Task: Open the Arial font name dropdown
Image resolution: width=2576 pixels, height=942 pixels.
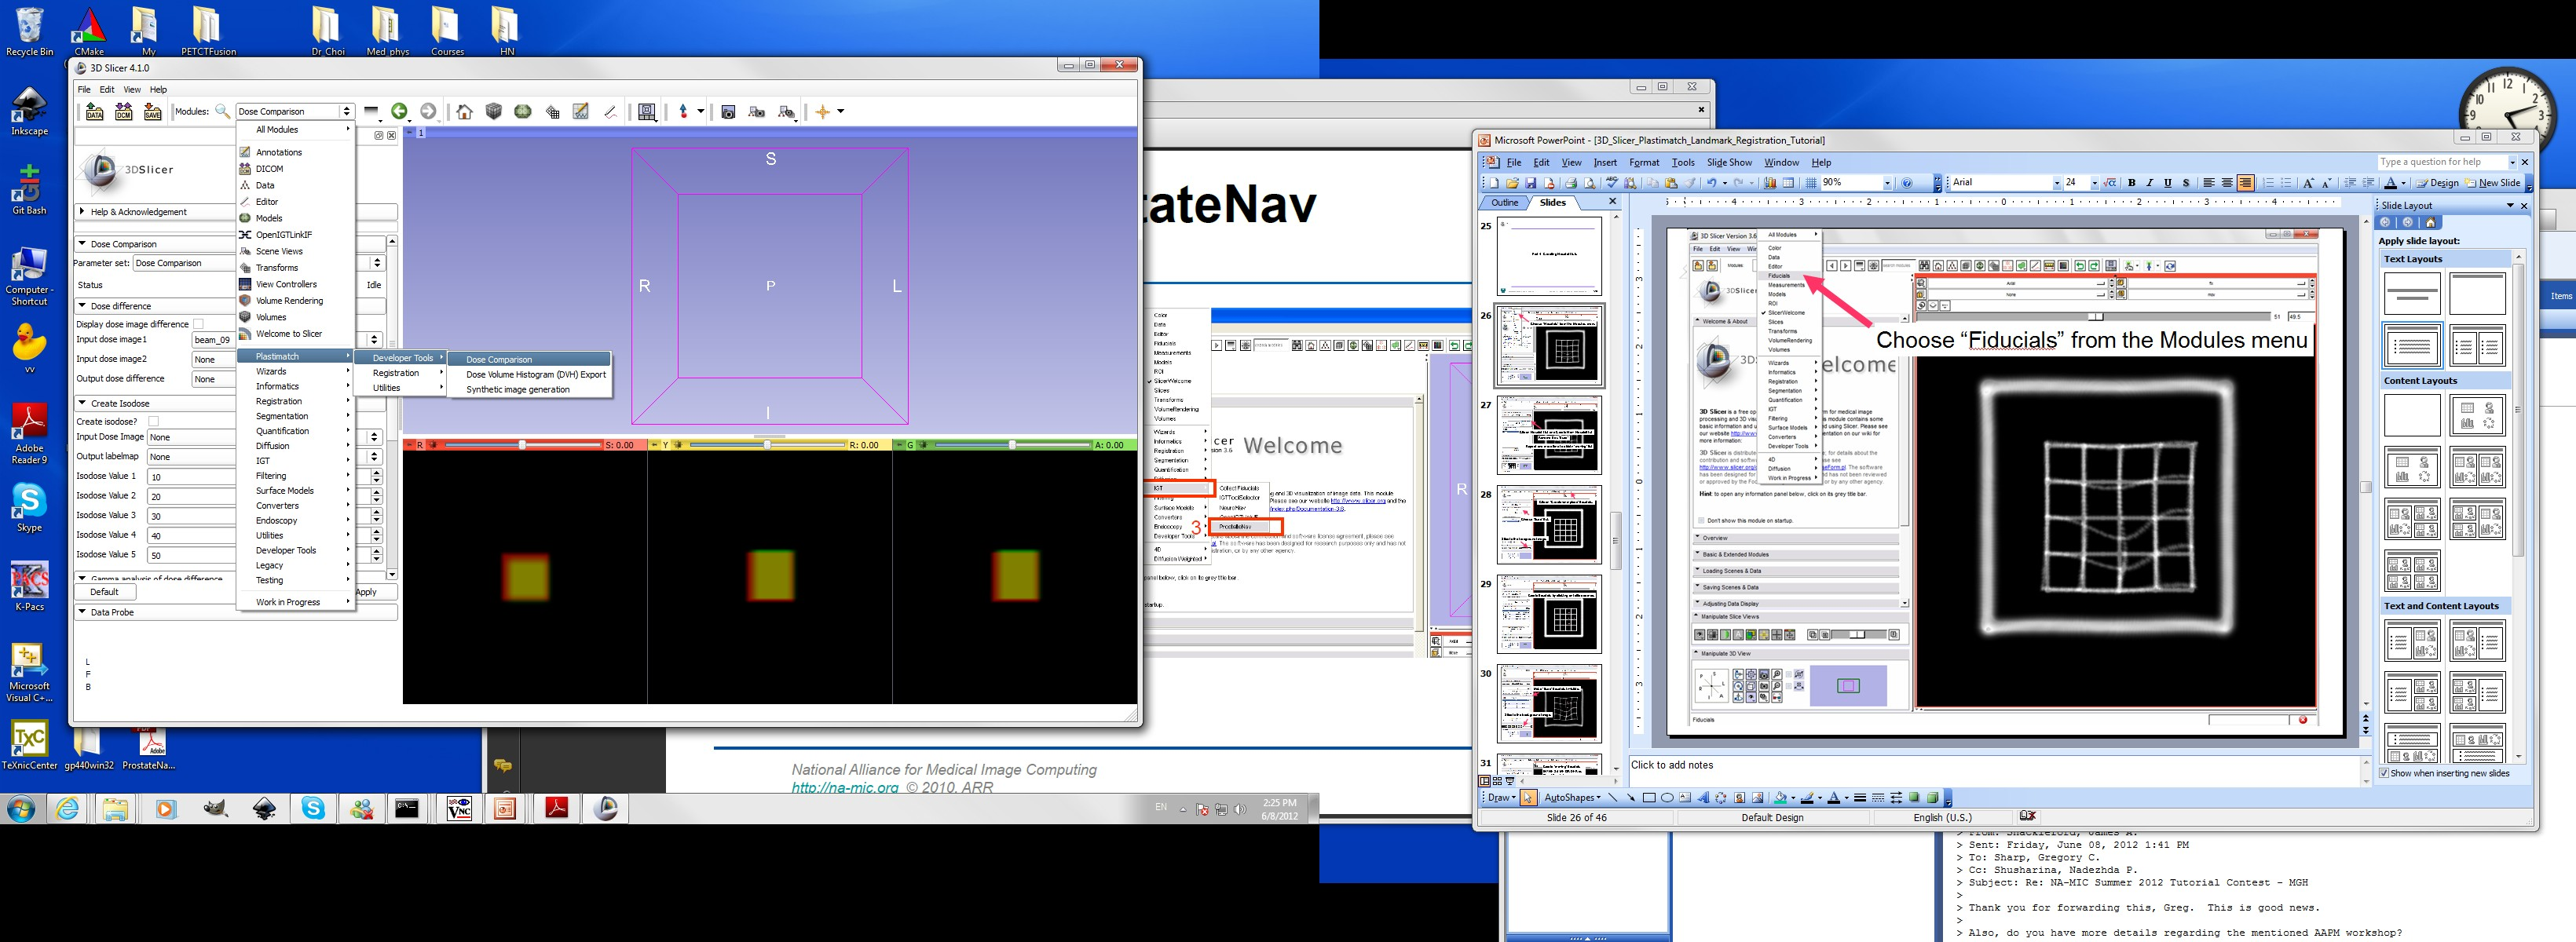Action: click(x=2056, y=183)
